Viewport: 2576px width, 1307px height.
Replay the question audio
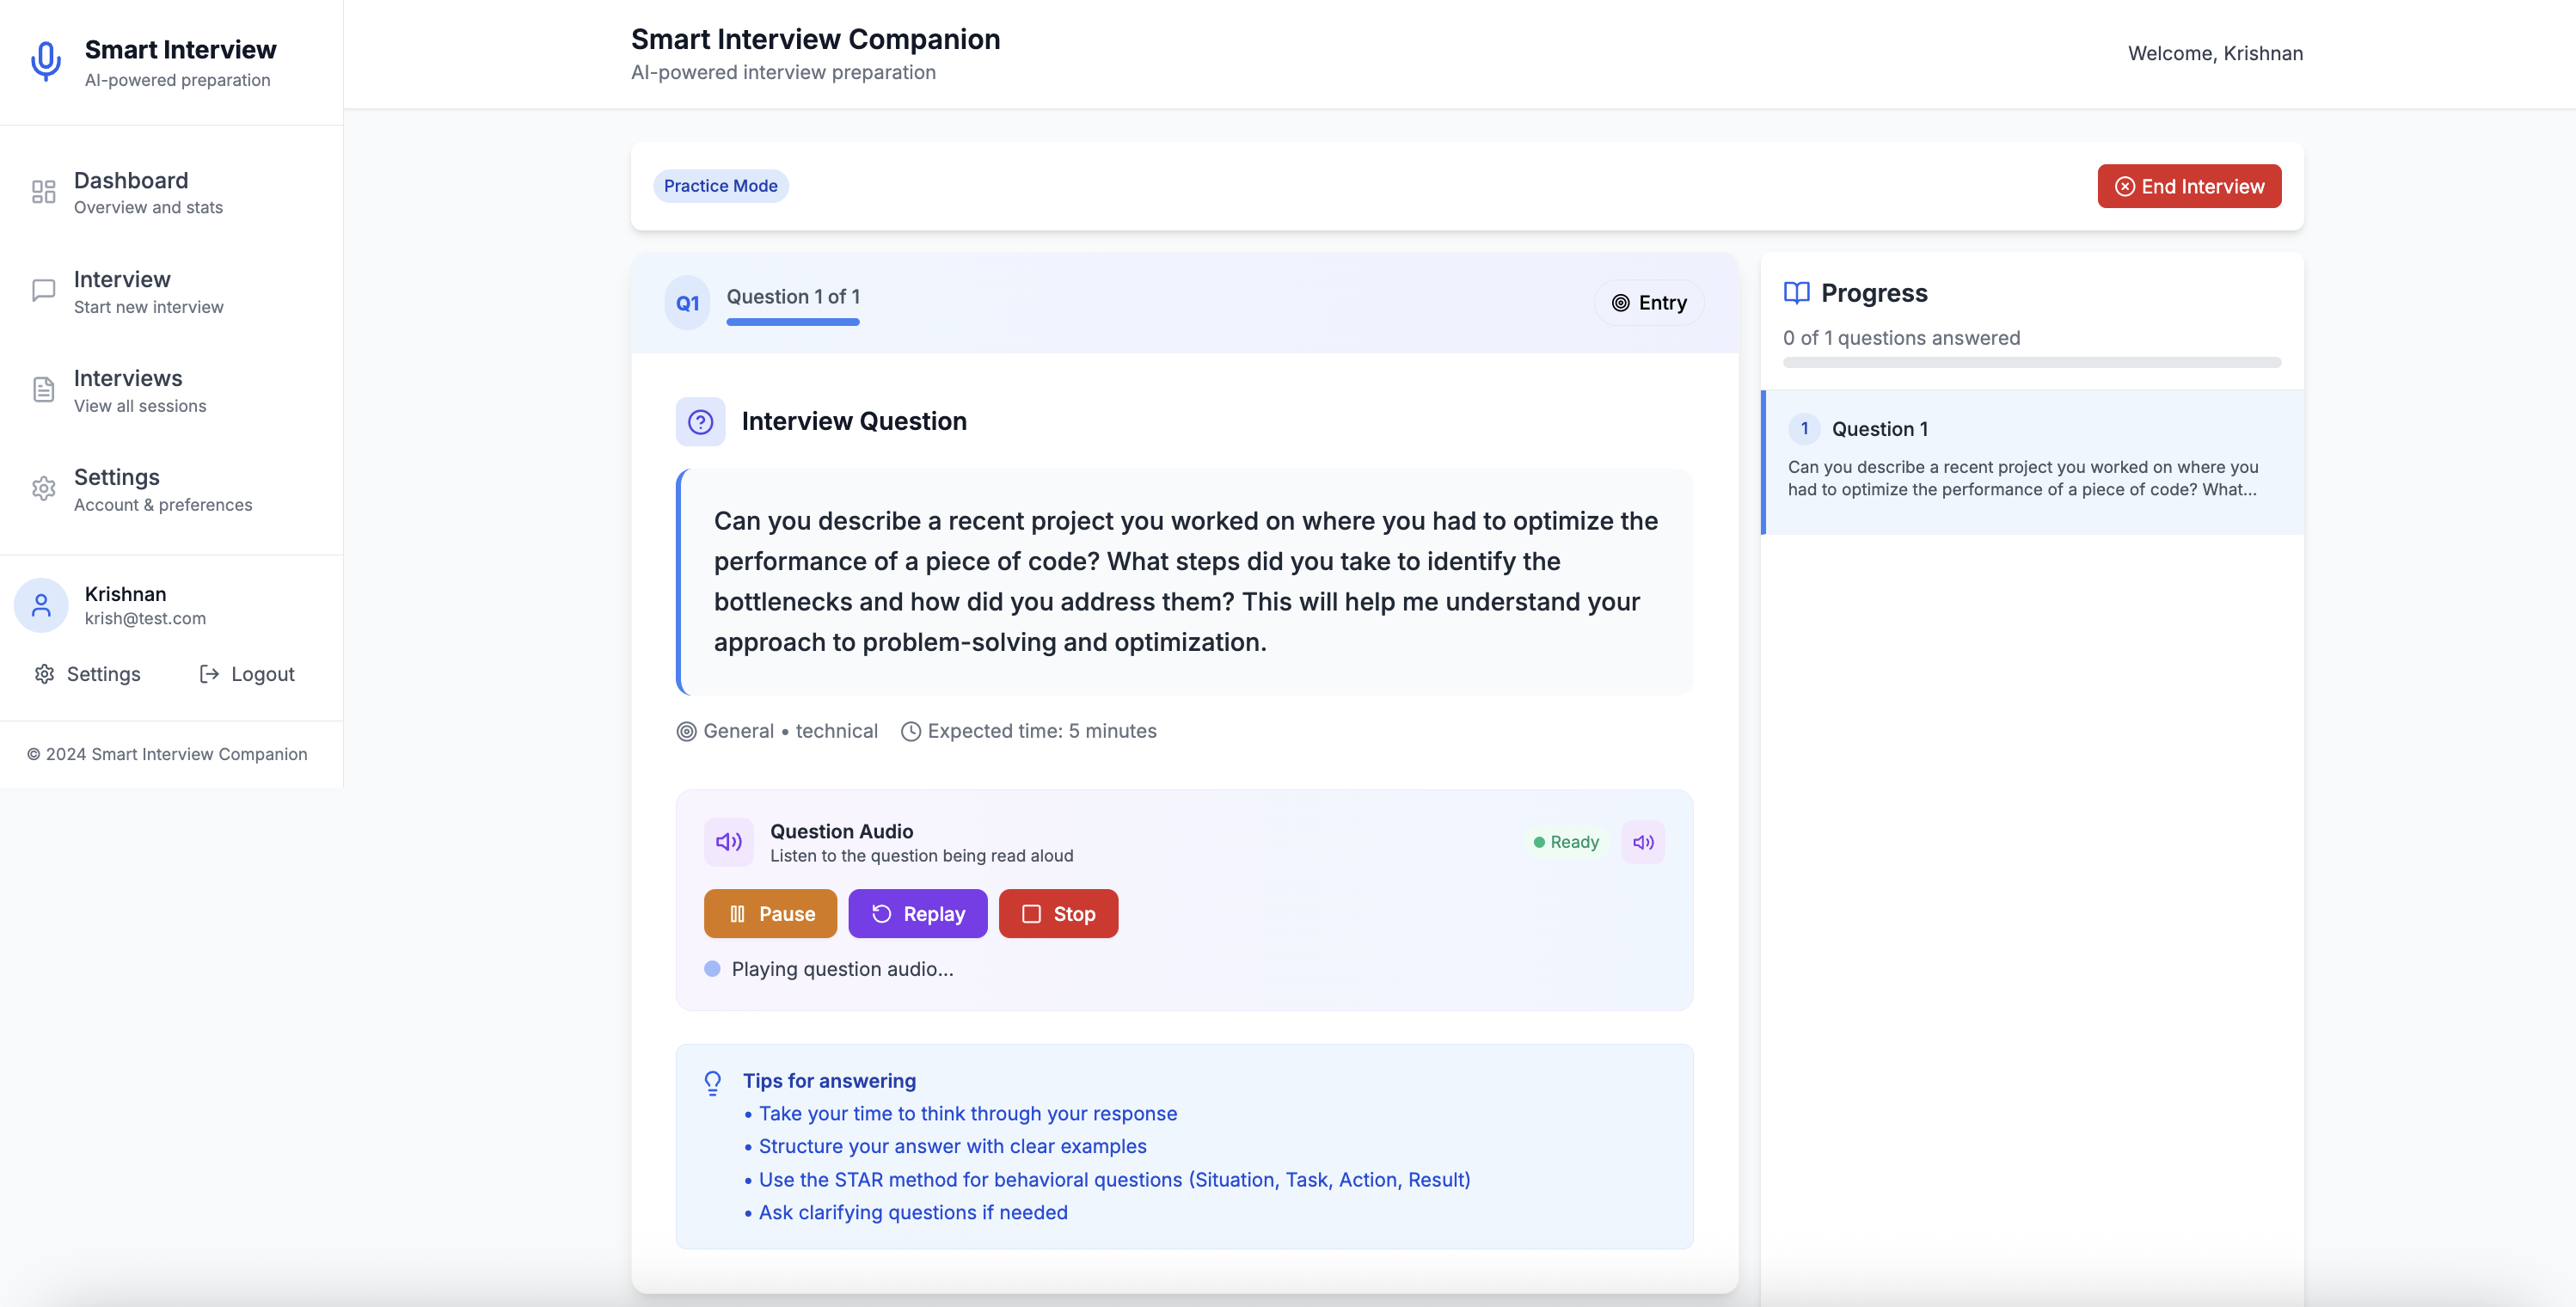tap(917, 914)
